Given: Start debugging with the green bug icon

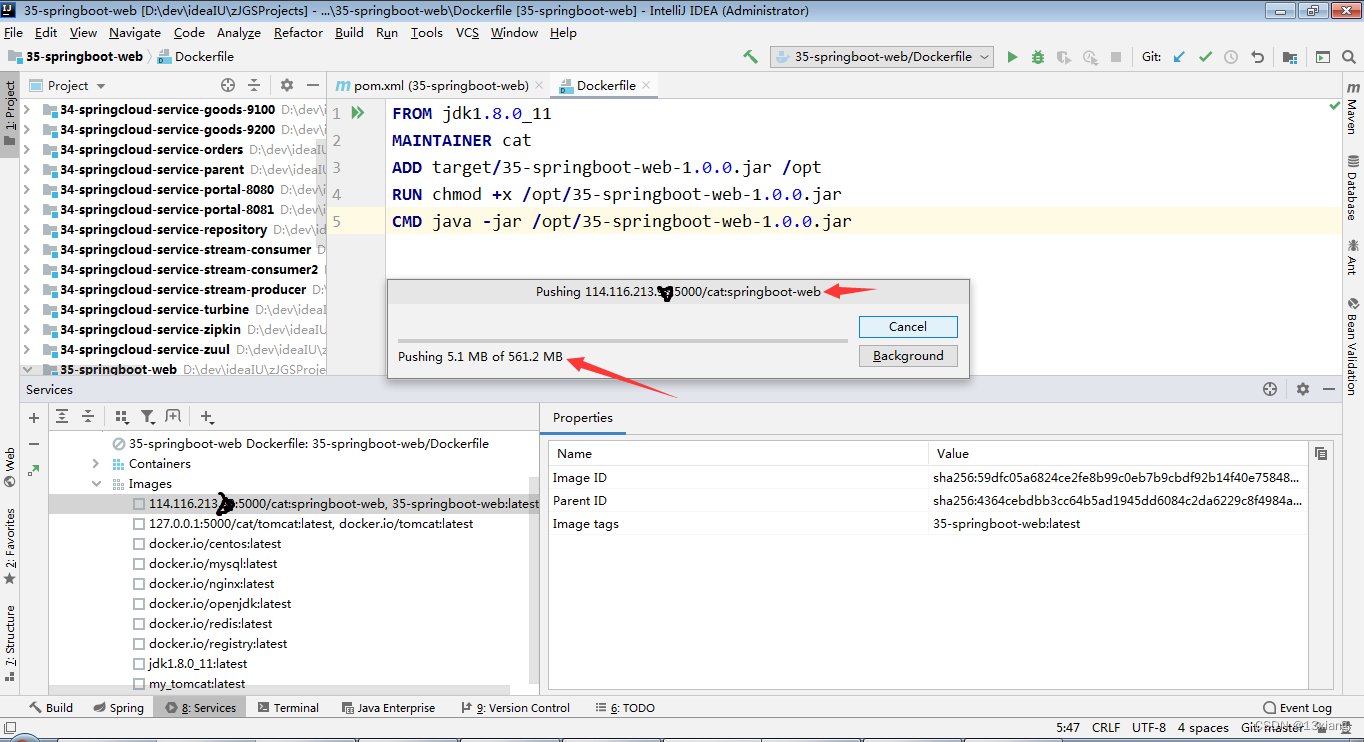Looking at the screenshot, I should click(1038, 57).
